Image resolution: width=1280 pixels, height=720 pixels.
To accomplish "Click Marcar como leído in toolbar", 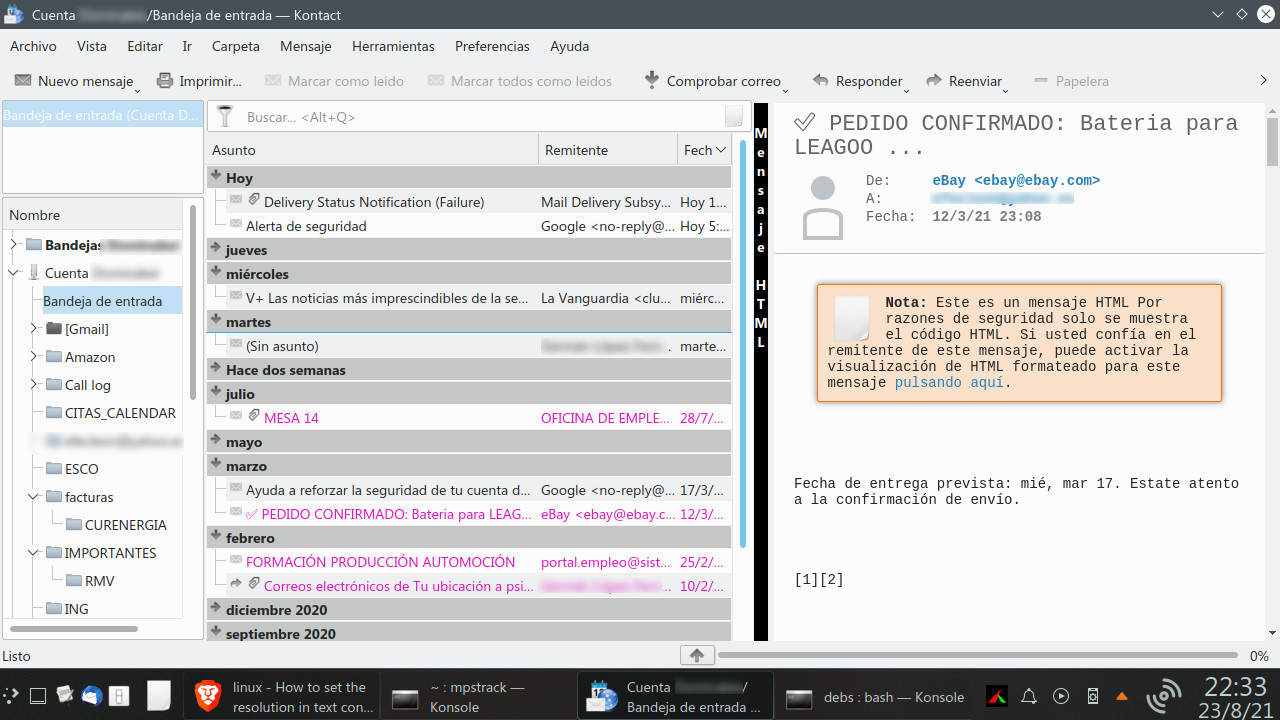I will pos(334,81).
